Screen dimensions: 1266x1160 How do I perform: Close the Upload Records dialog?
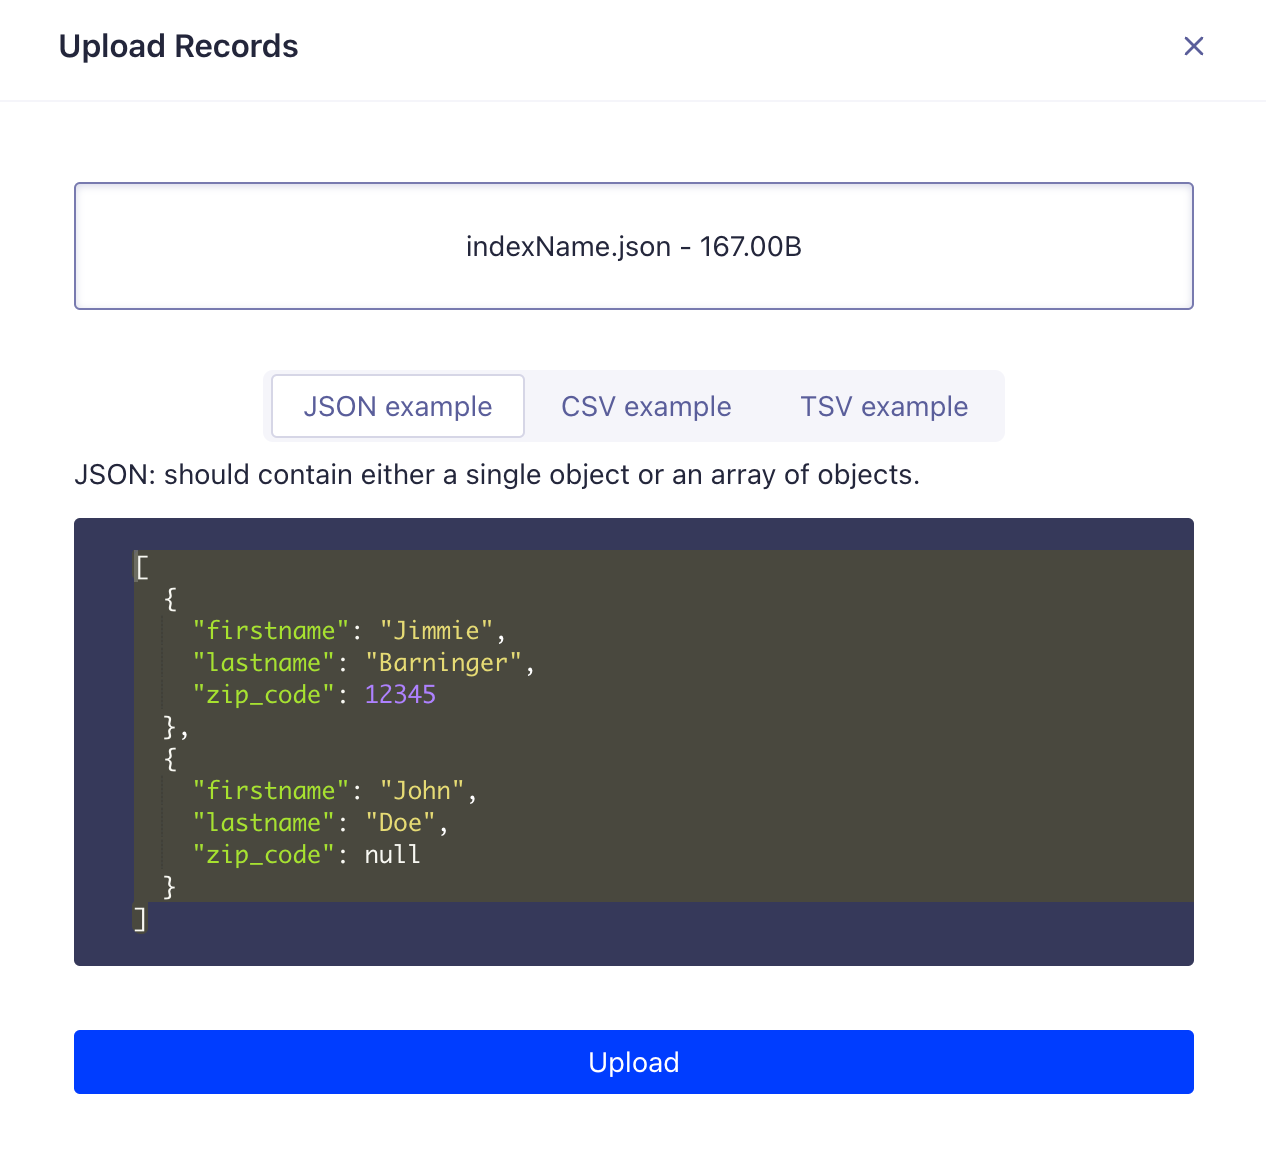click(x=1193, y=46)
